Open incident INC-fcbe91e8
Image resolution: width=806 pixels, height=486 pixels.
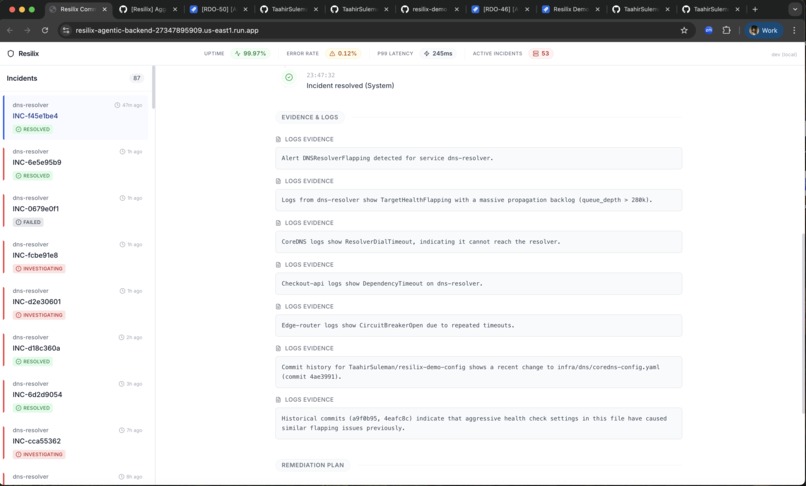click(76, 256)
